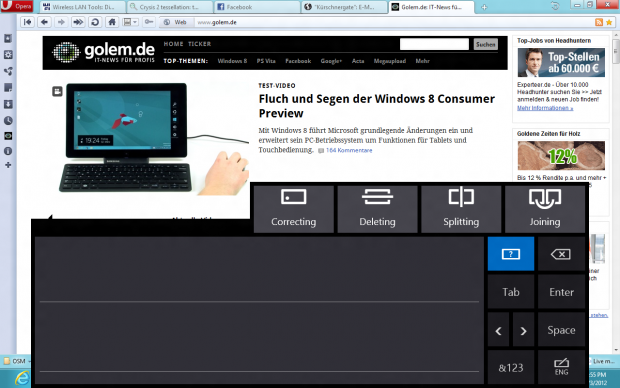
Task: Bookmark page with star icon
Action: 609,22
